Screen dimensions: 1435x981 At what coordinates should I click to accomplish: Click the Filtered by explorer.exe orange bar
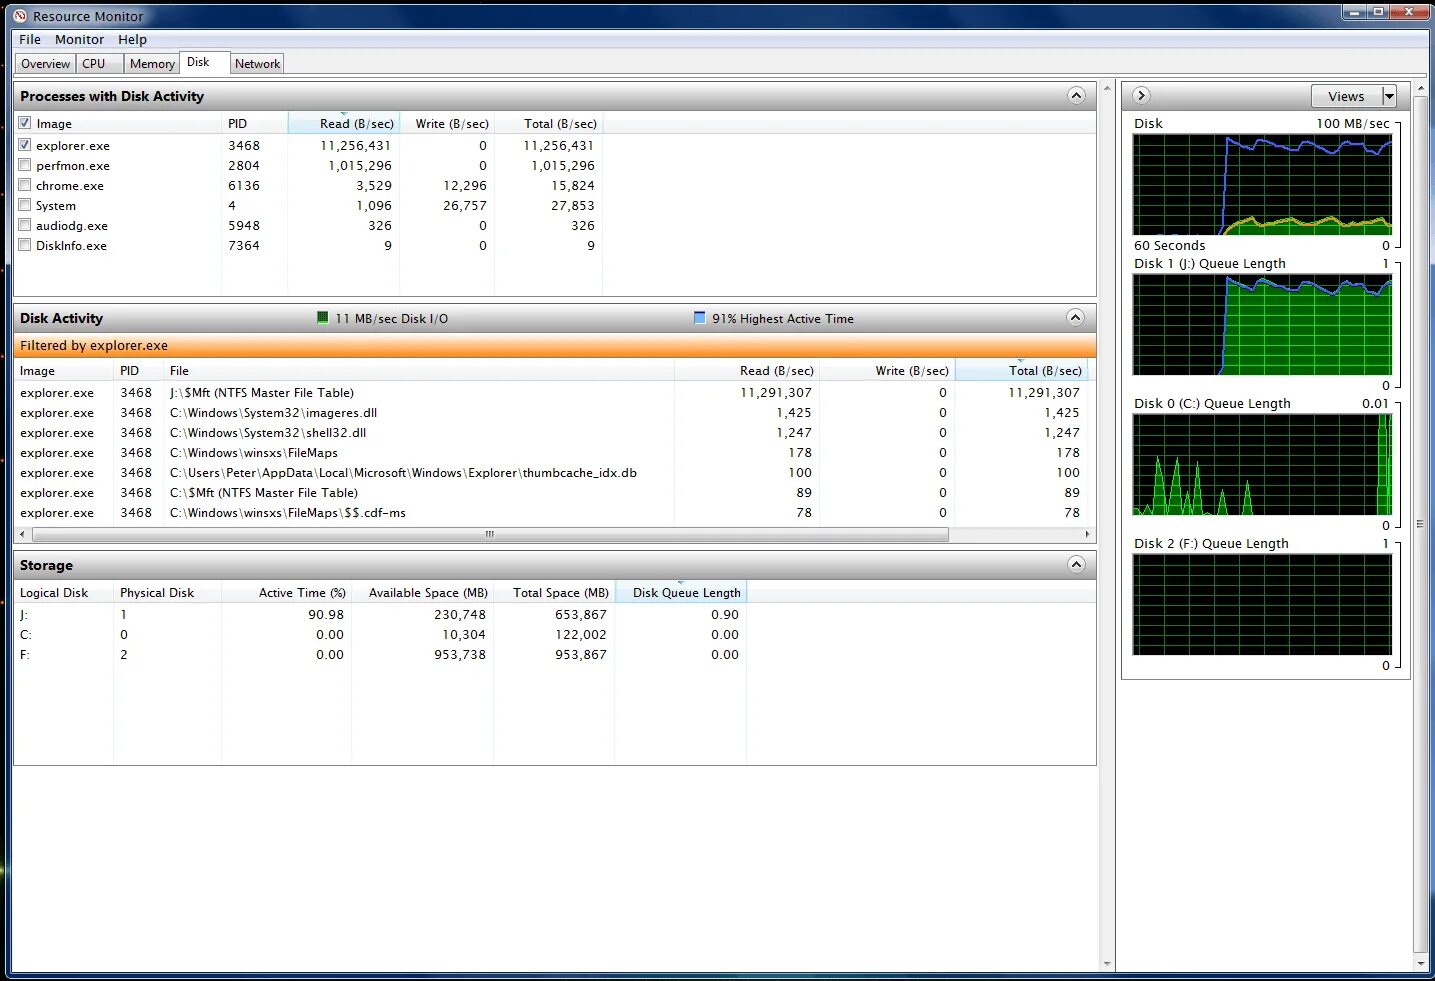click(555, 345)
